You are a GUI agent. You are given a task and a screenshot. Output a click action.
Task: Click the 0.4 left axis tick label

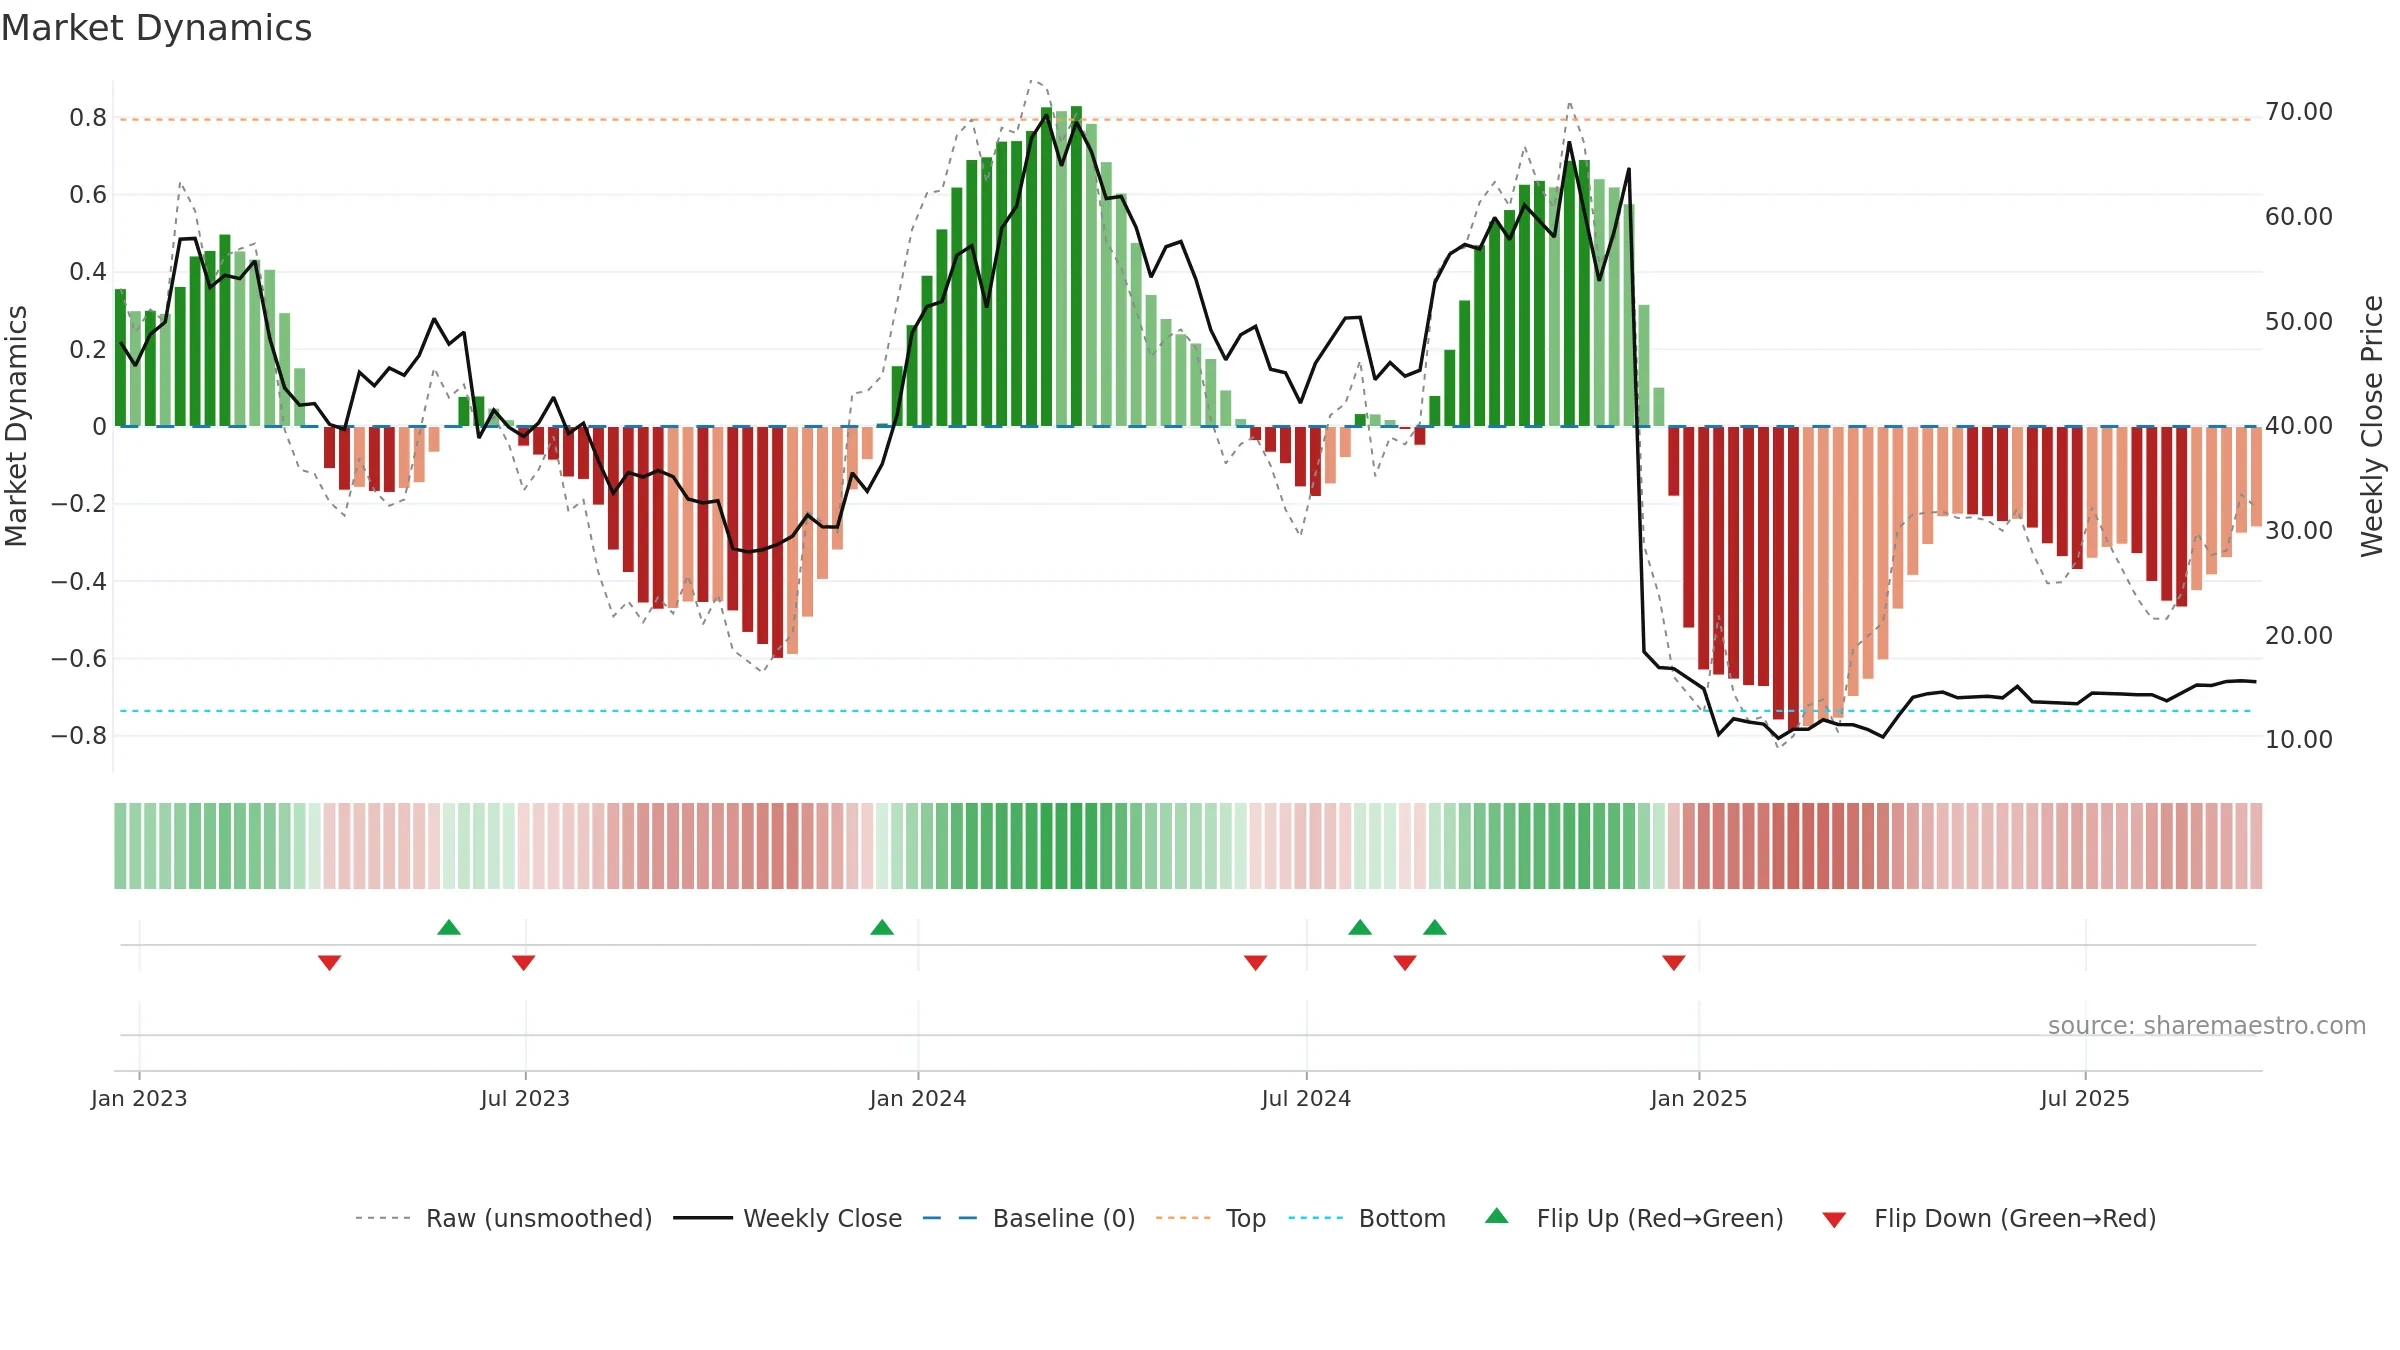point(88,272)
